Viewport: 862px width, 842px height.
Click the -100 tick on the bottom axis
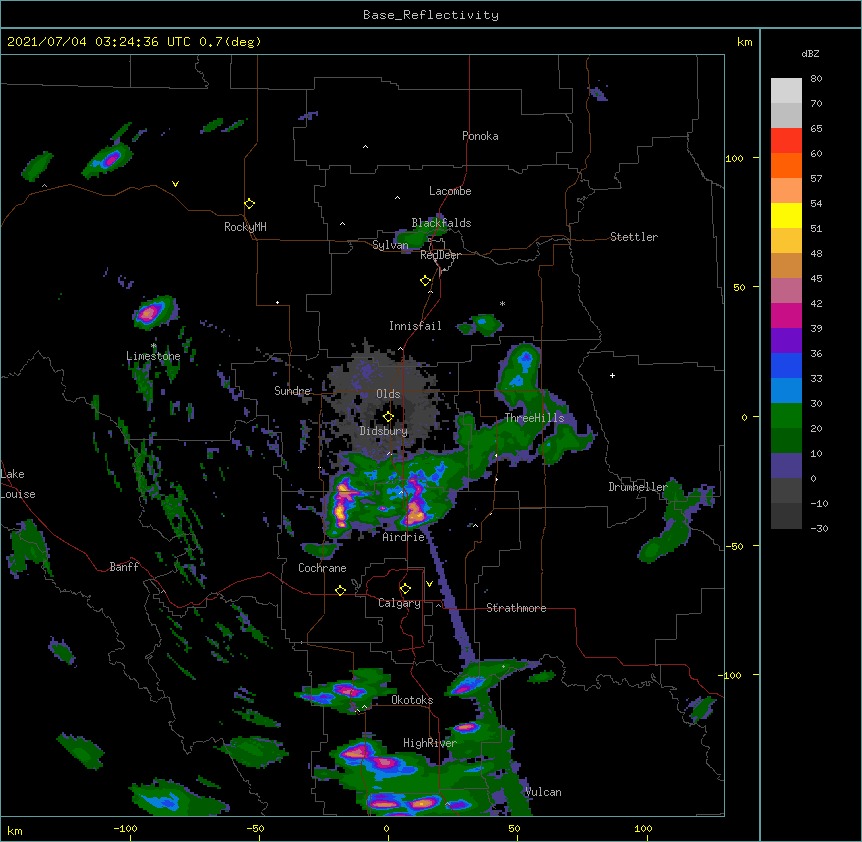(125, 828)
